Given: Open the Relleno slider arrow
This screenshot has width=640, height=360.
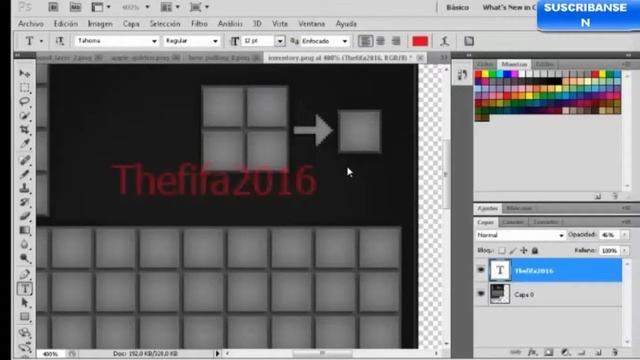Looking at the screenshot, I should tap(624, 251).
